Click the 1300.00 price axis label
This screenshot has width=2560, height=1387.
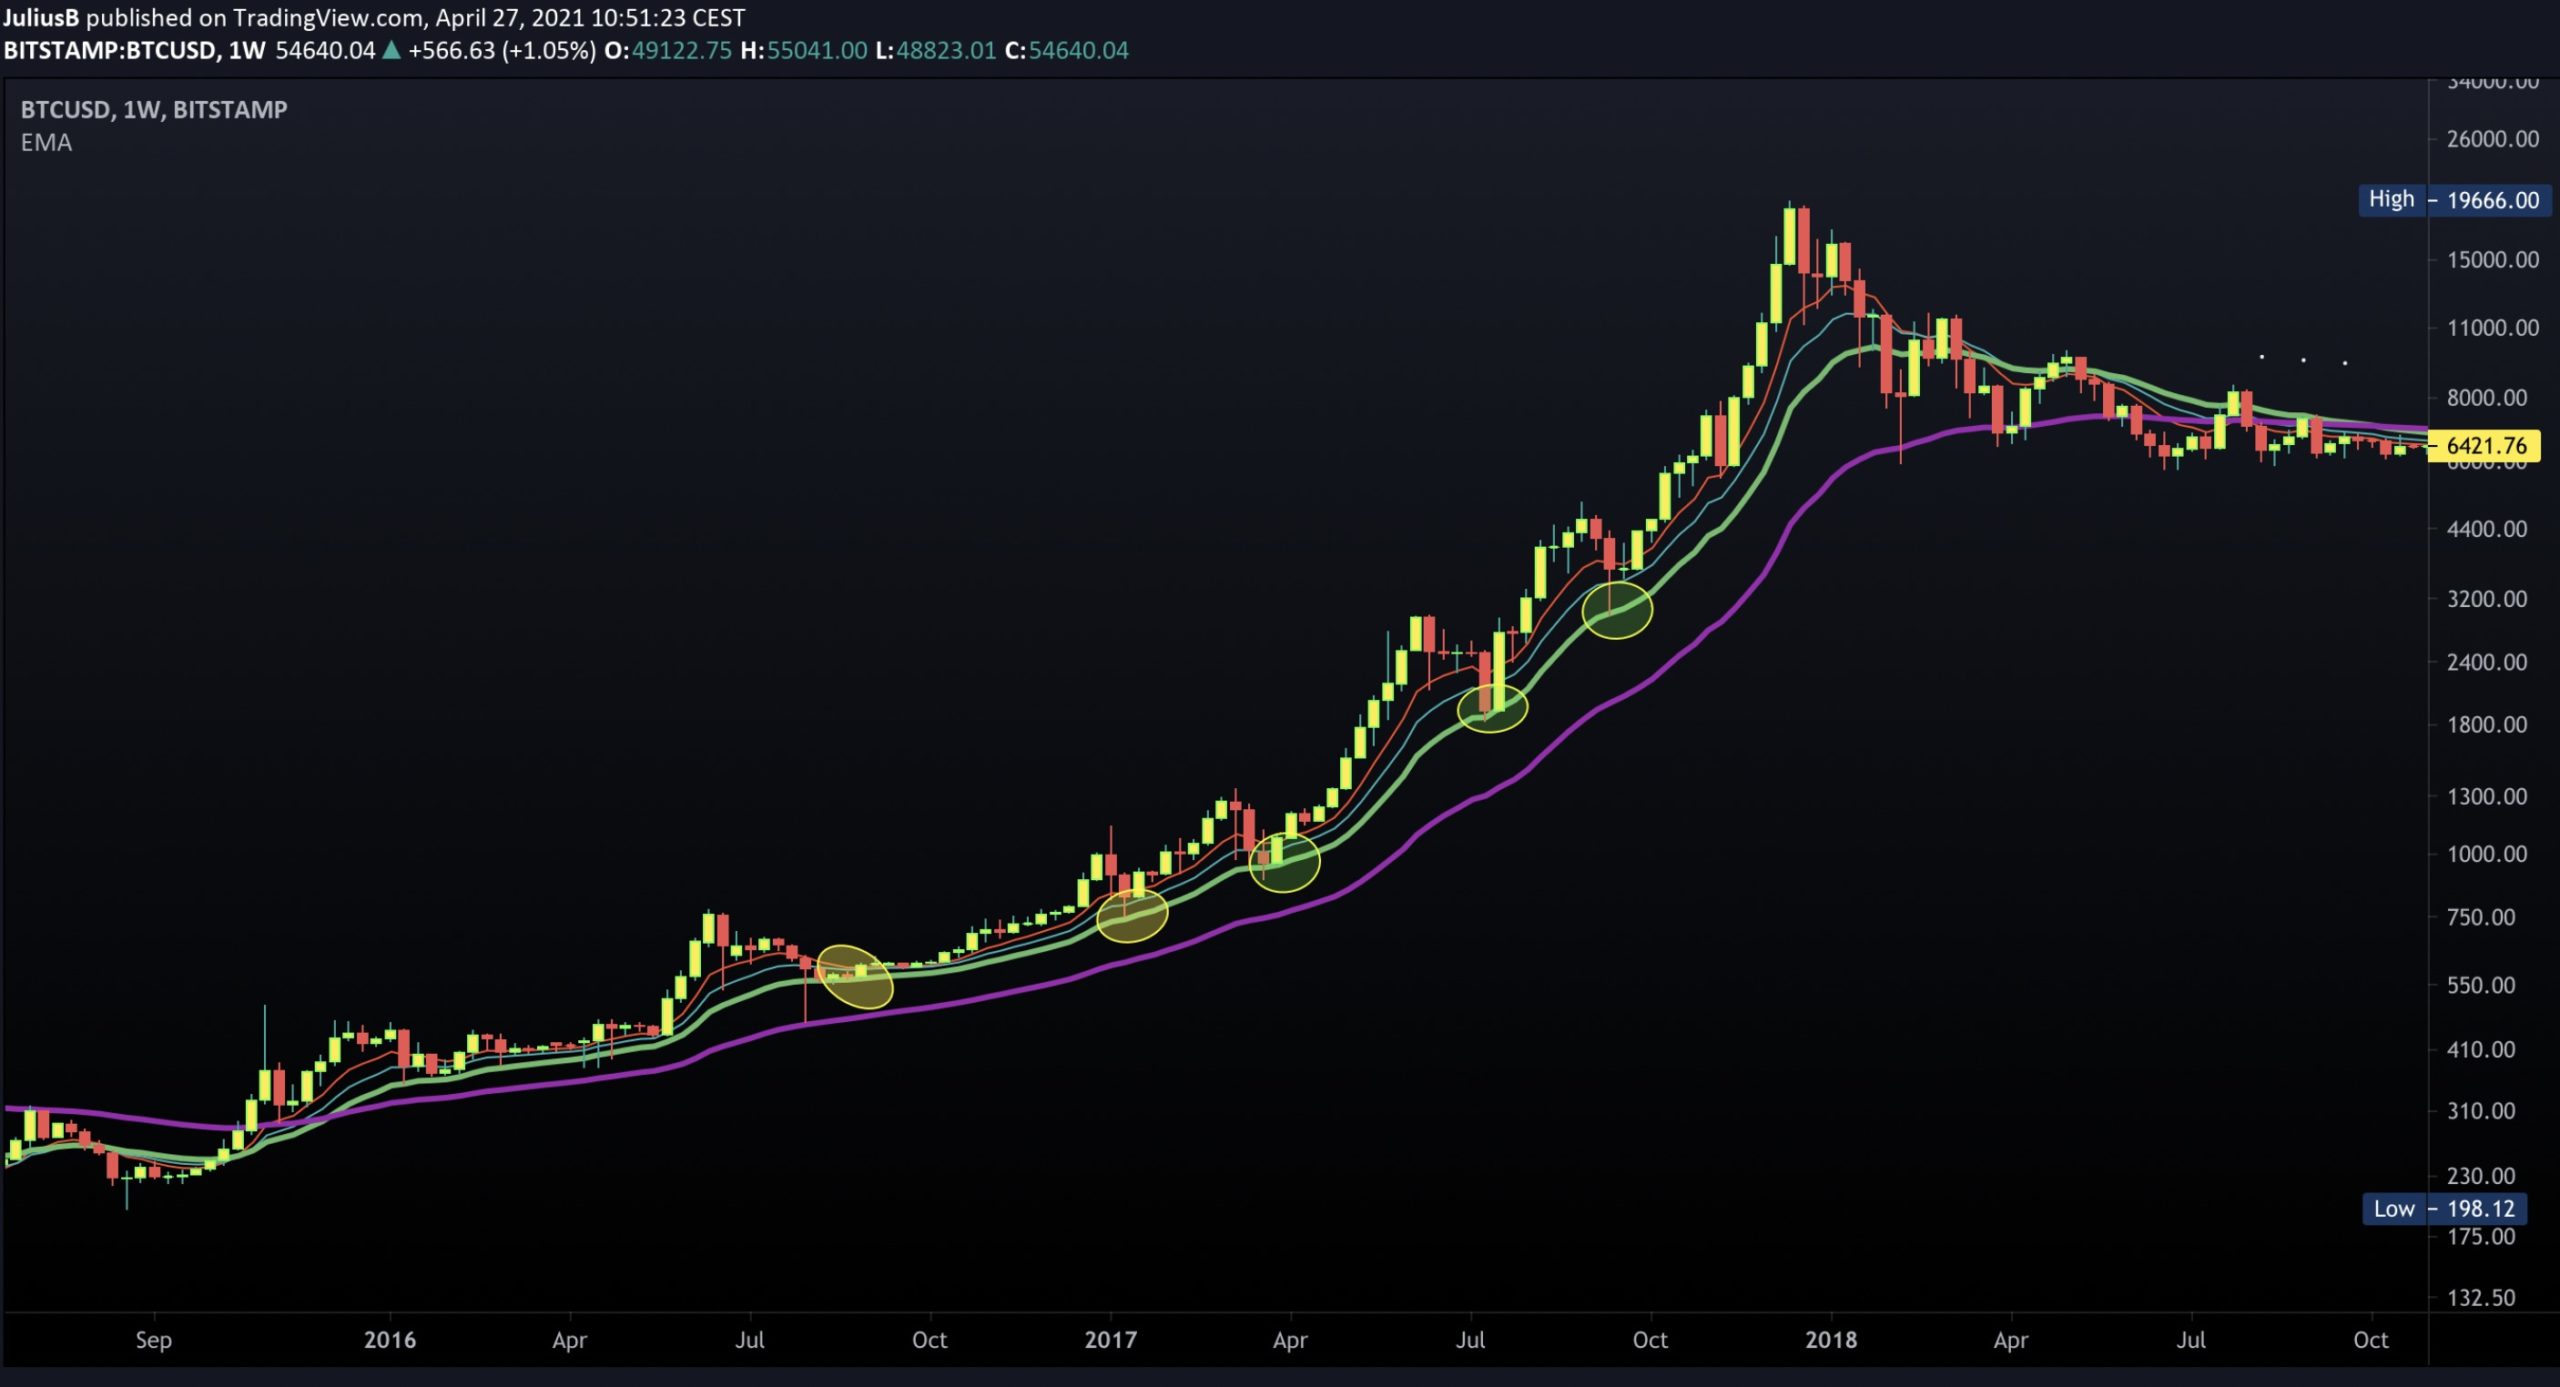click(x=2486, y=797)
